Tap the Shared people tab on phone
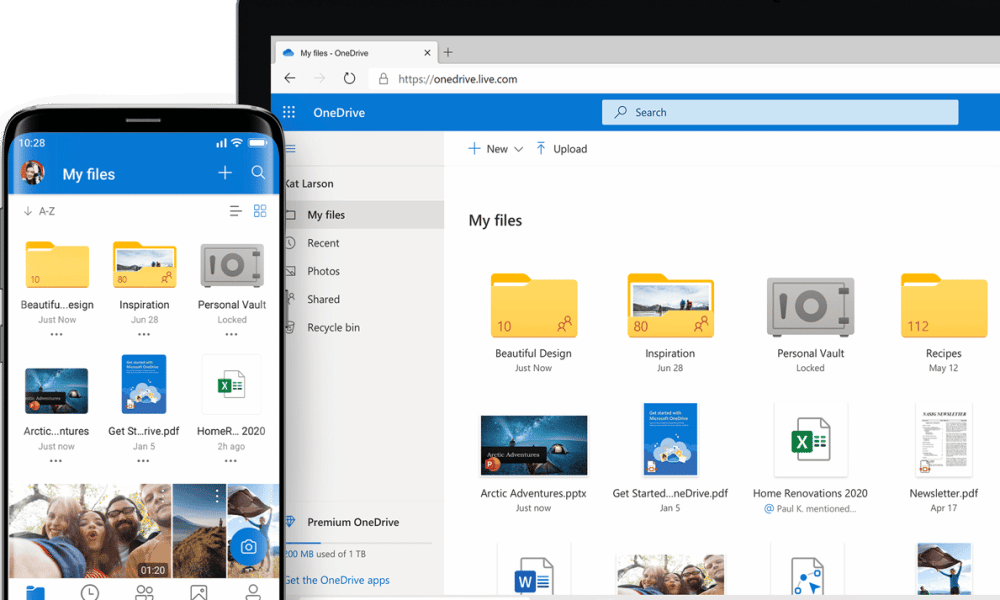 [145, 592]
